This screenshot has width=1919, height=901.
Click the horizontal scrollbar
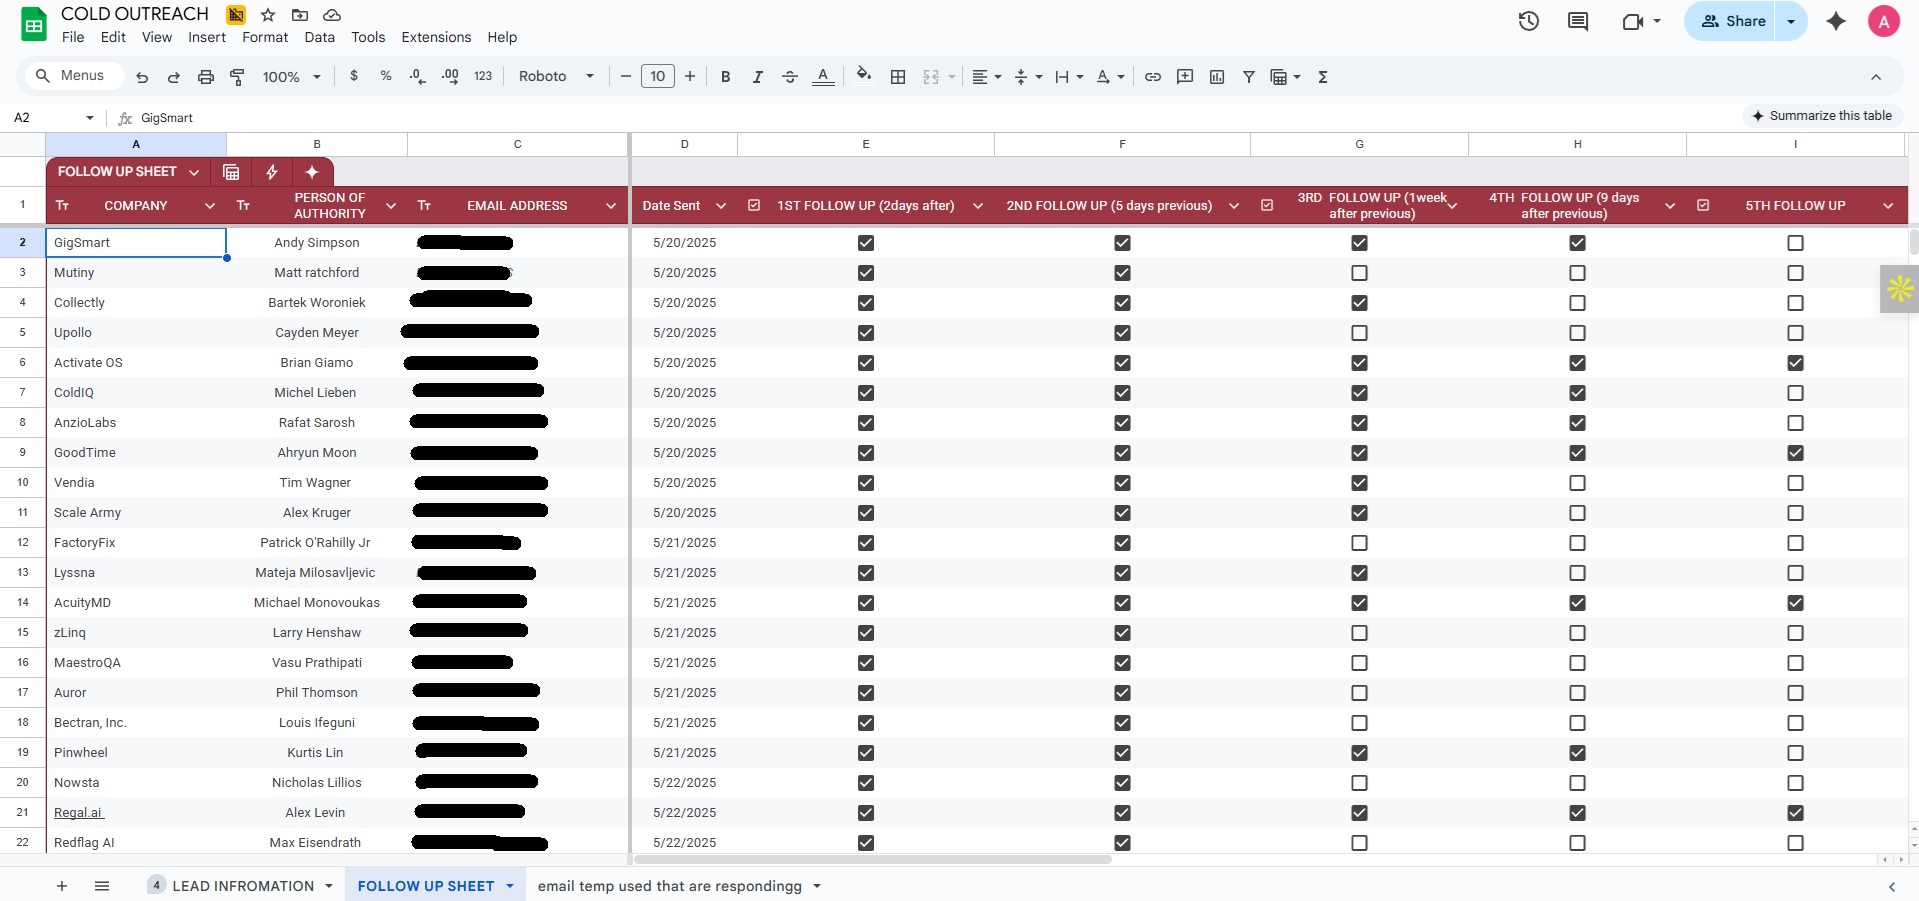pos(873,859)
